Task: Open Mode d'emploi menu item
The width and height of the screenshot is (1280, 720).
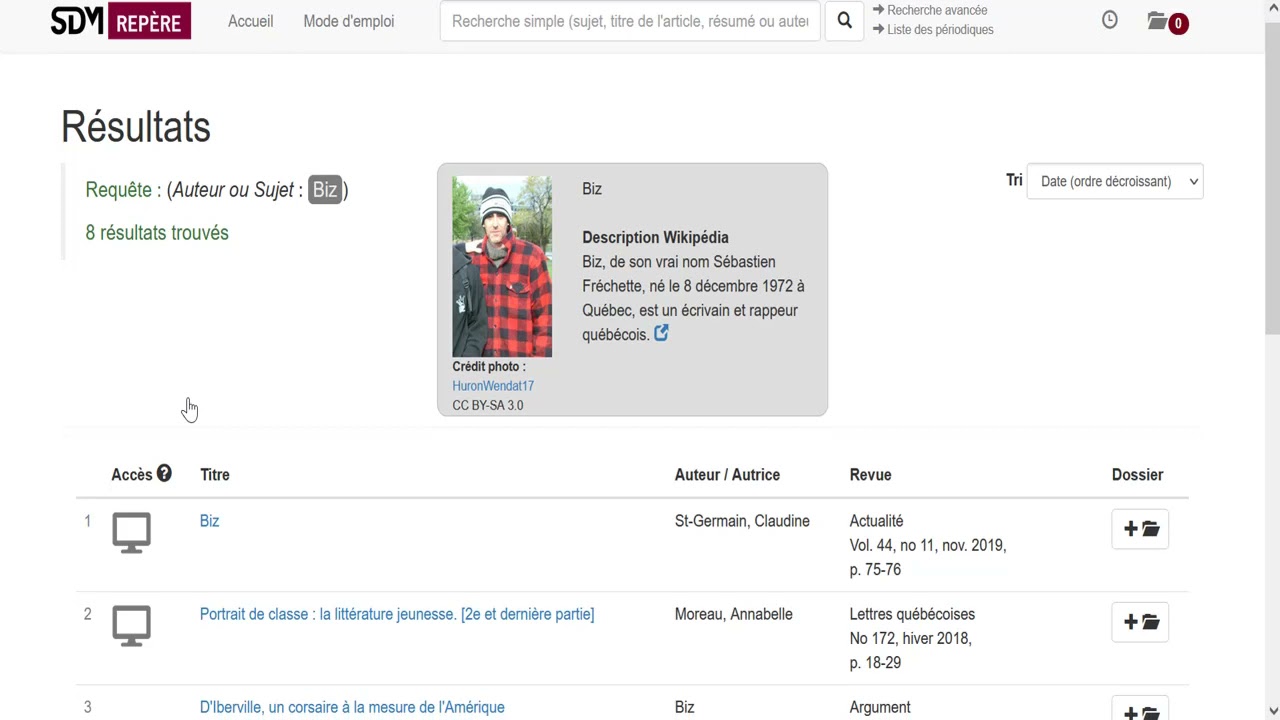Action: pyautogui.click(x=349, y=21)
